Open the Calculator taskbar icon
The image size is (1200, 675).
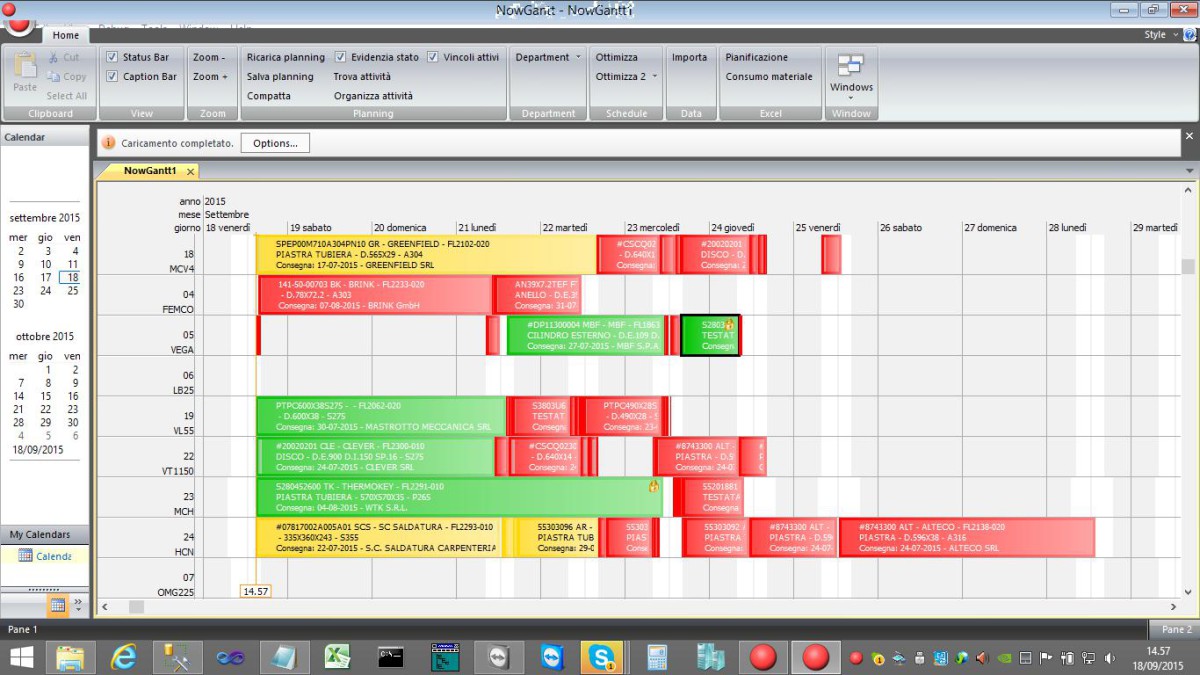pyautogui.click(x=657, y=657)
